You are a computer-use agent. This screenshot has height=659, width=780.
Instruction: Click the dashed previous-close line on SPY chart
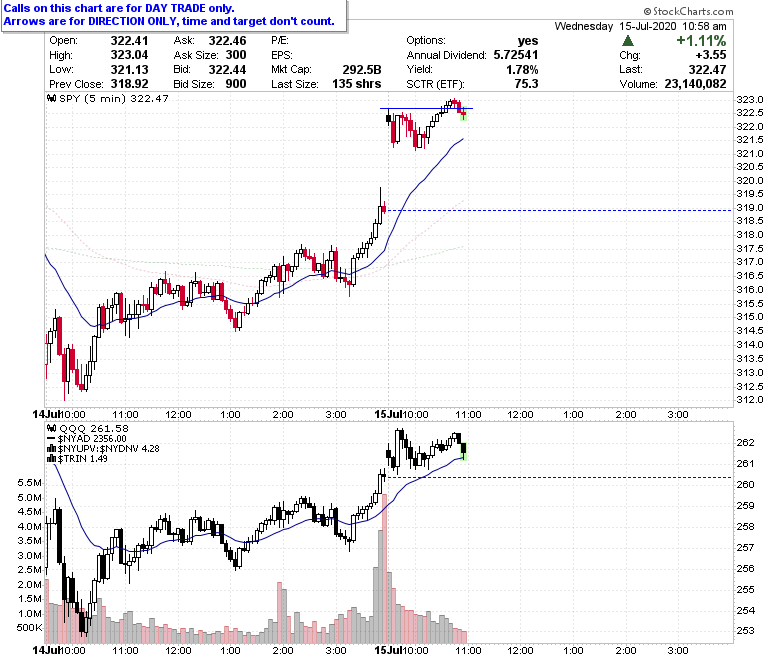pos(559,210)
